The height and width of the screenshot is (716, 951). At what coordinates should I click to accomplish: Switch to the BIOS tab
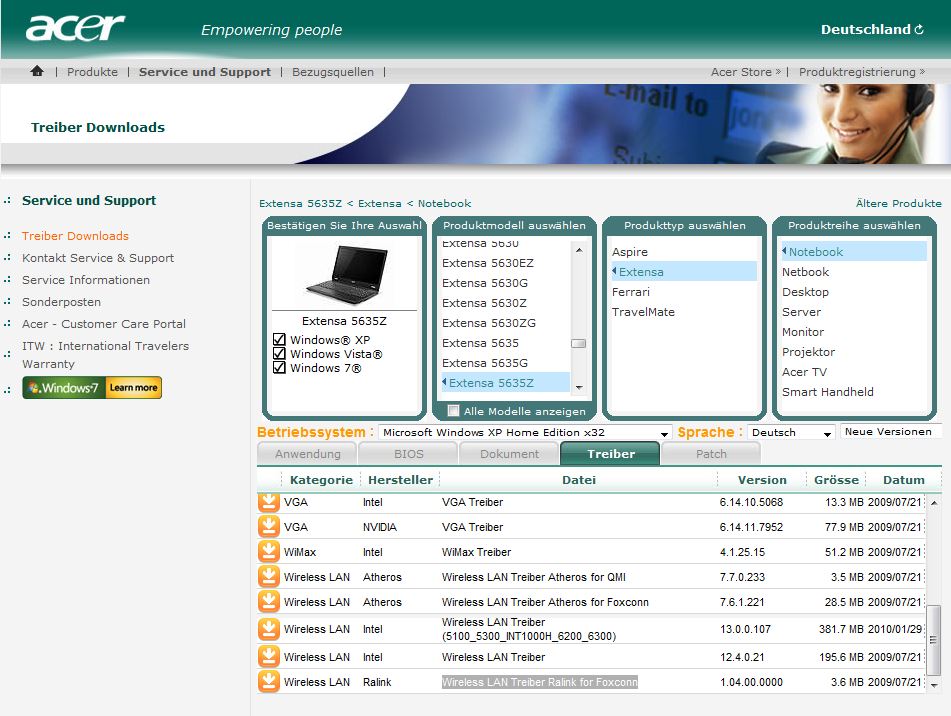tap(408, 453)
